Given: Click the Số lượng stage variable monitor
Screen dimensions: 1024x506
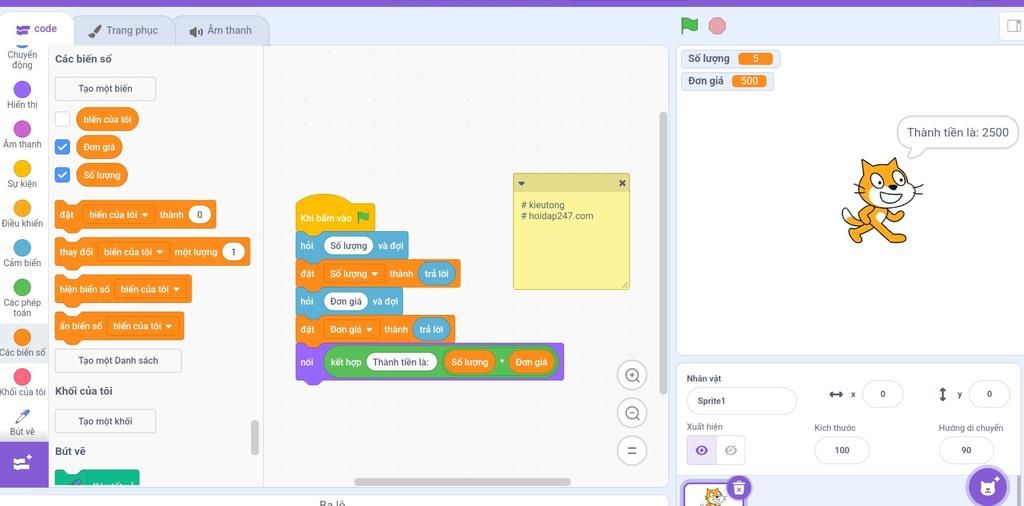Looking at the screenshot, I should (730, 59).
